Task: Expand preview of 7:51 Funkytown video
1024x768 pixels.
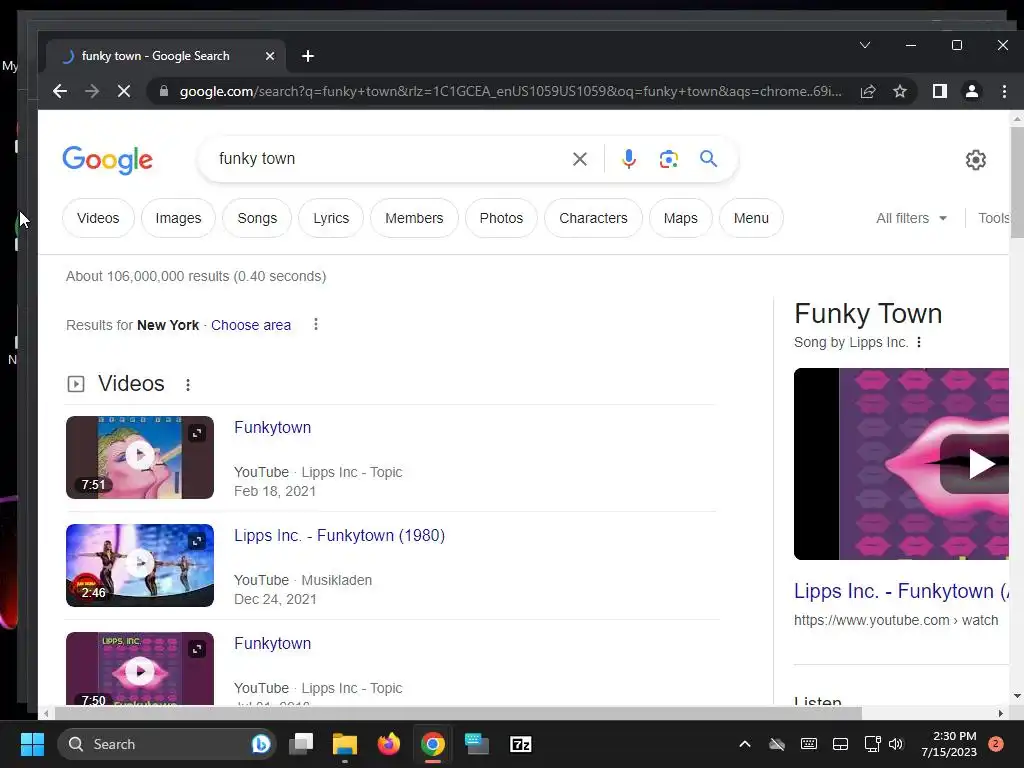Action: 197,433
